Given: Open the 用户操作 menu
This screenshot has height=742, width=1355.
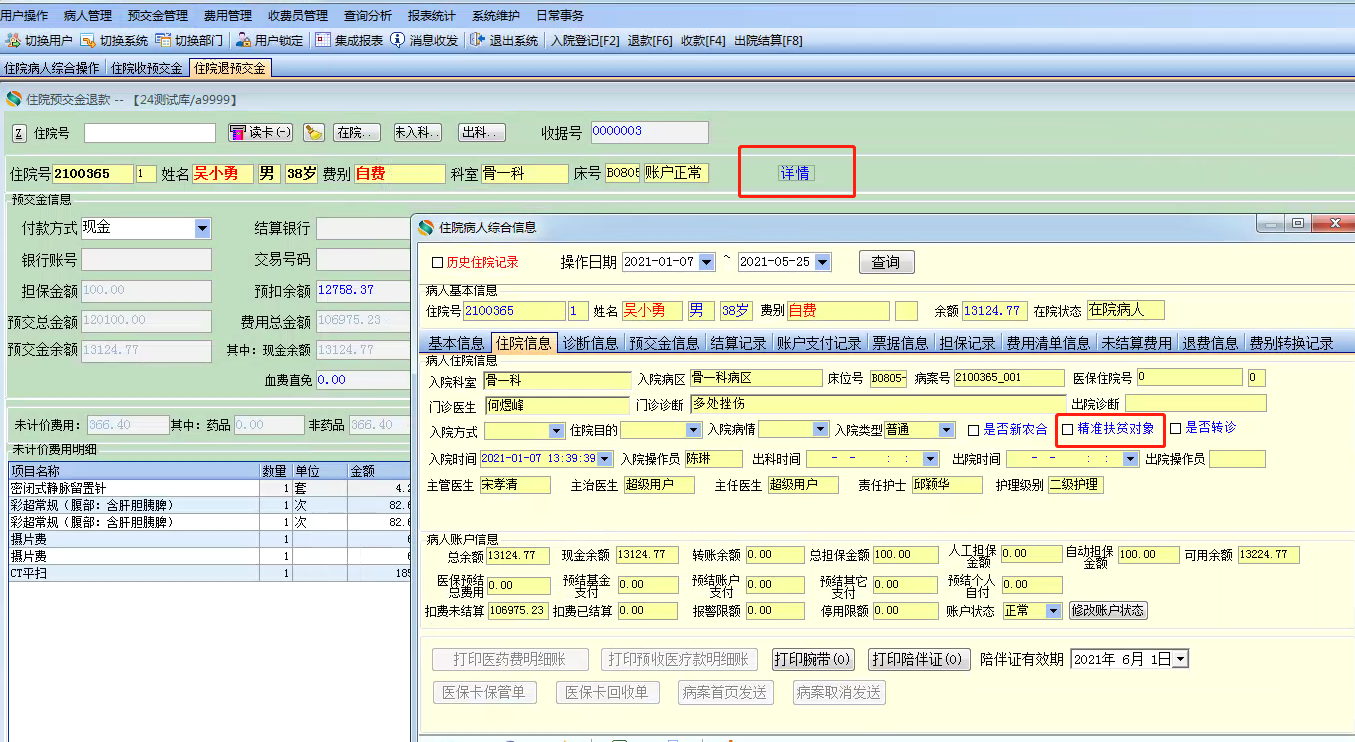Looking at the screenshot, I should point(23,16).
